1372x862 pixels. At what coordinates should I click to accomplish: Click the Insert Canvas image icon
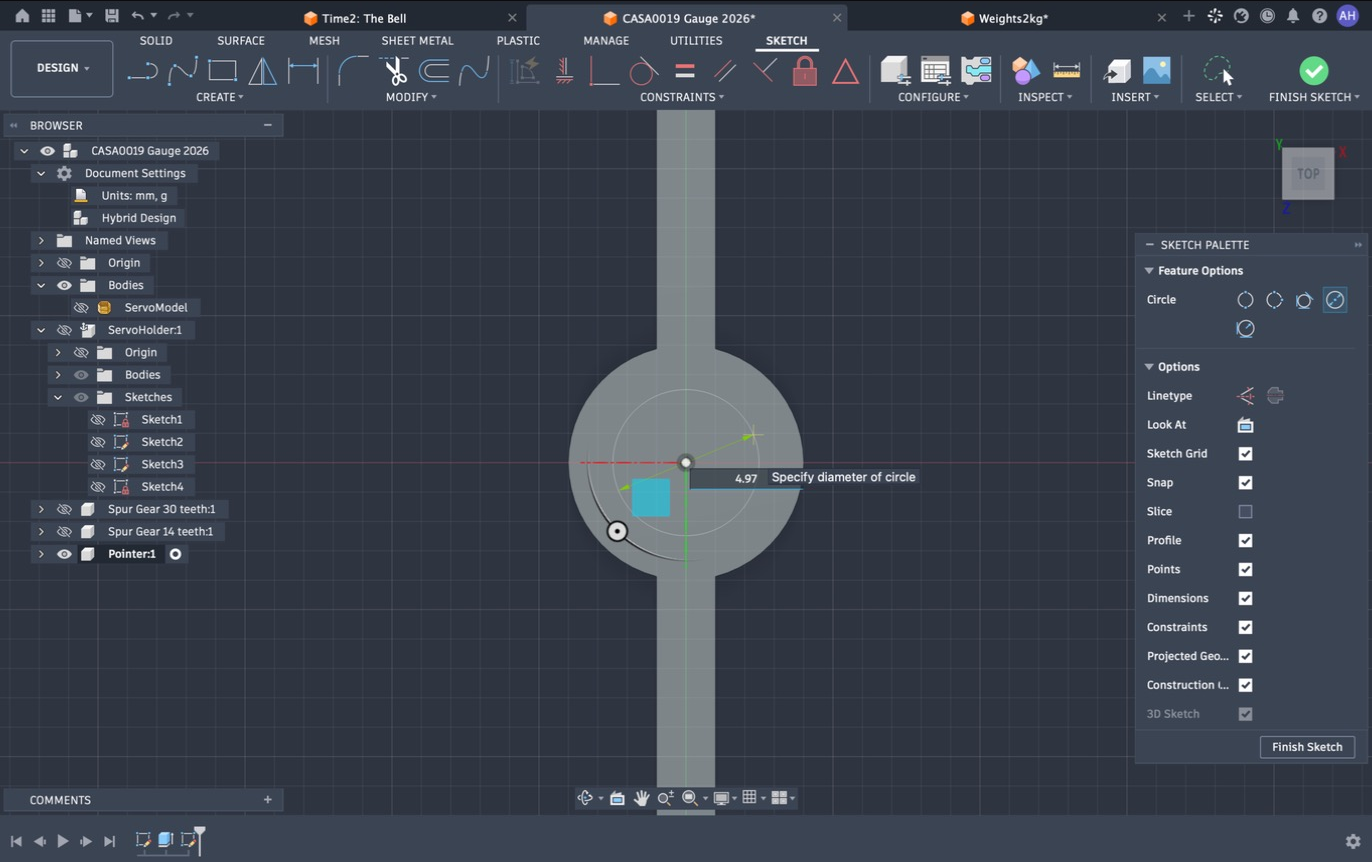1156,70
